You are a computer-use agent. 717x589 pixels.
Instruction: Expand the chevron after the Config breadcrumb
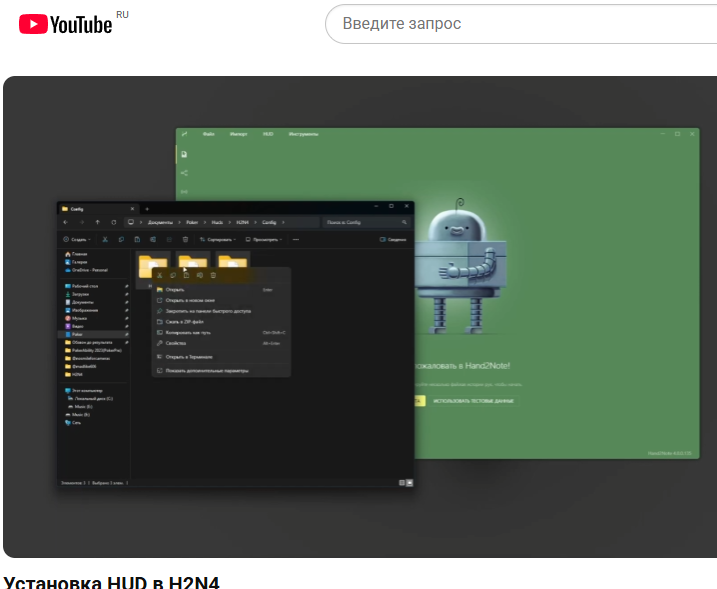click(x=283, y=222)
